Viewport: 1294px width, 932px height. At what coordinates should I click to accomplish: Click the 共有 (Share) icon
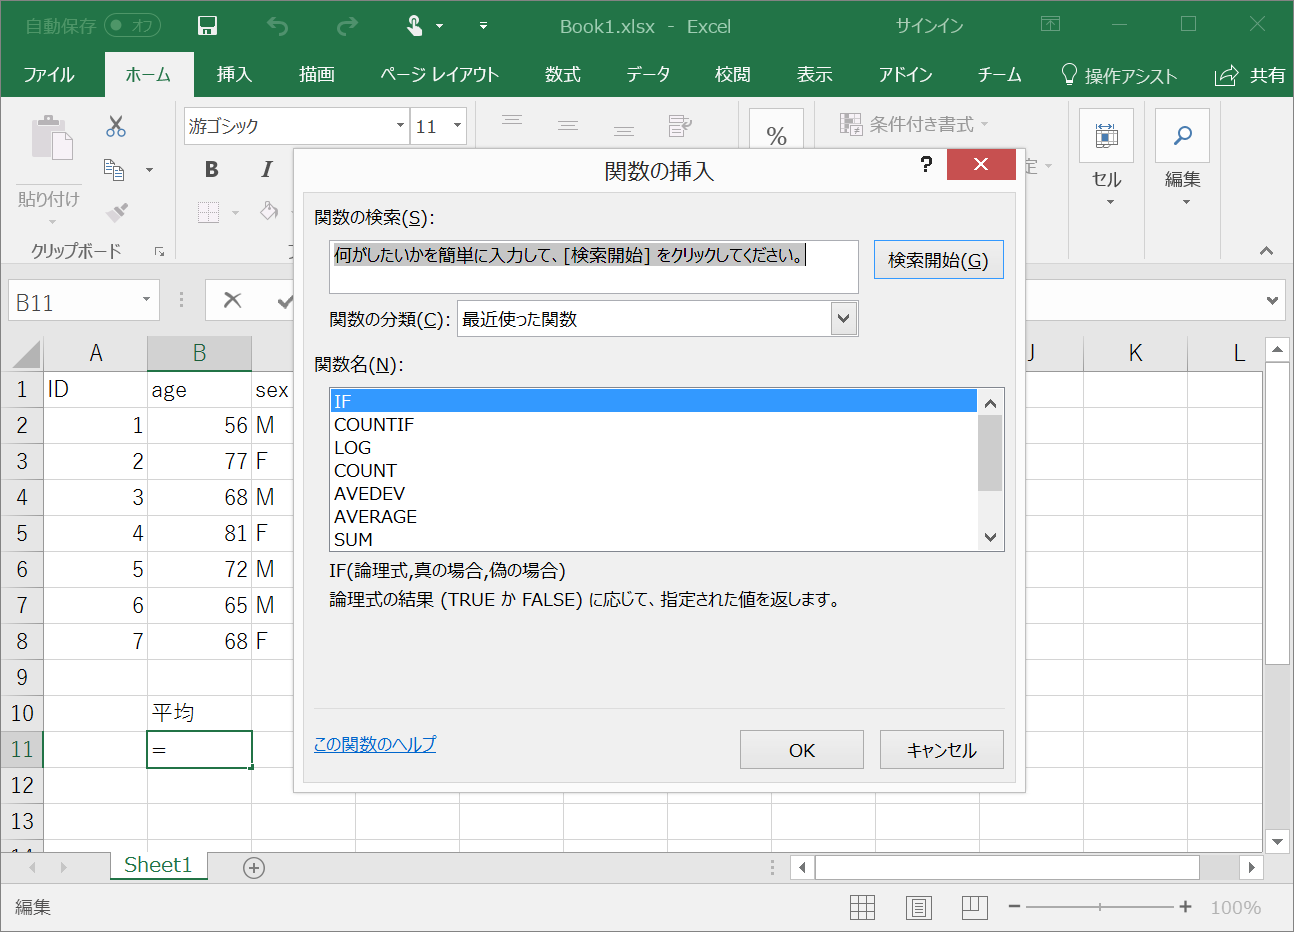[1226, 74]
